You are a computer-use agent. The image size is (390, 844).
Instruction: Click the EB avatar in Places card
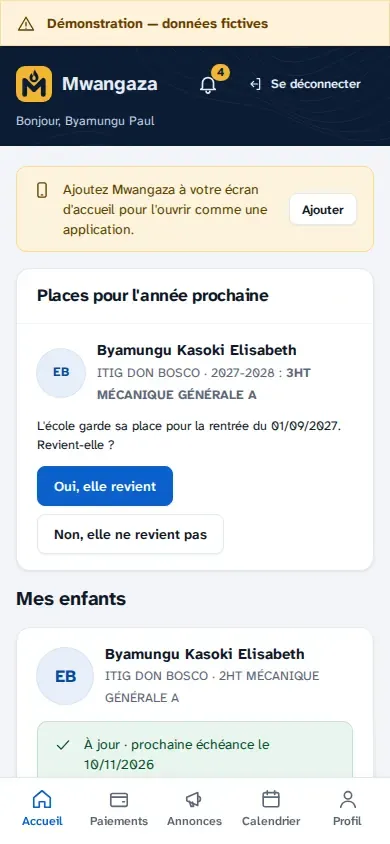pos(61,372)
